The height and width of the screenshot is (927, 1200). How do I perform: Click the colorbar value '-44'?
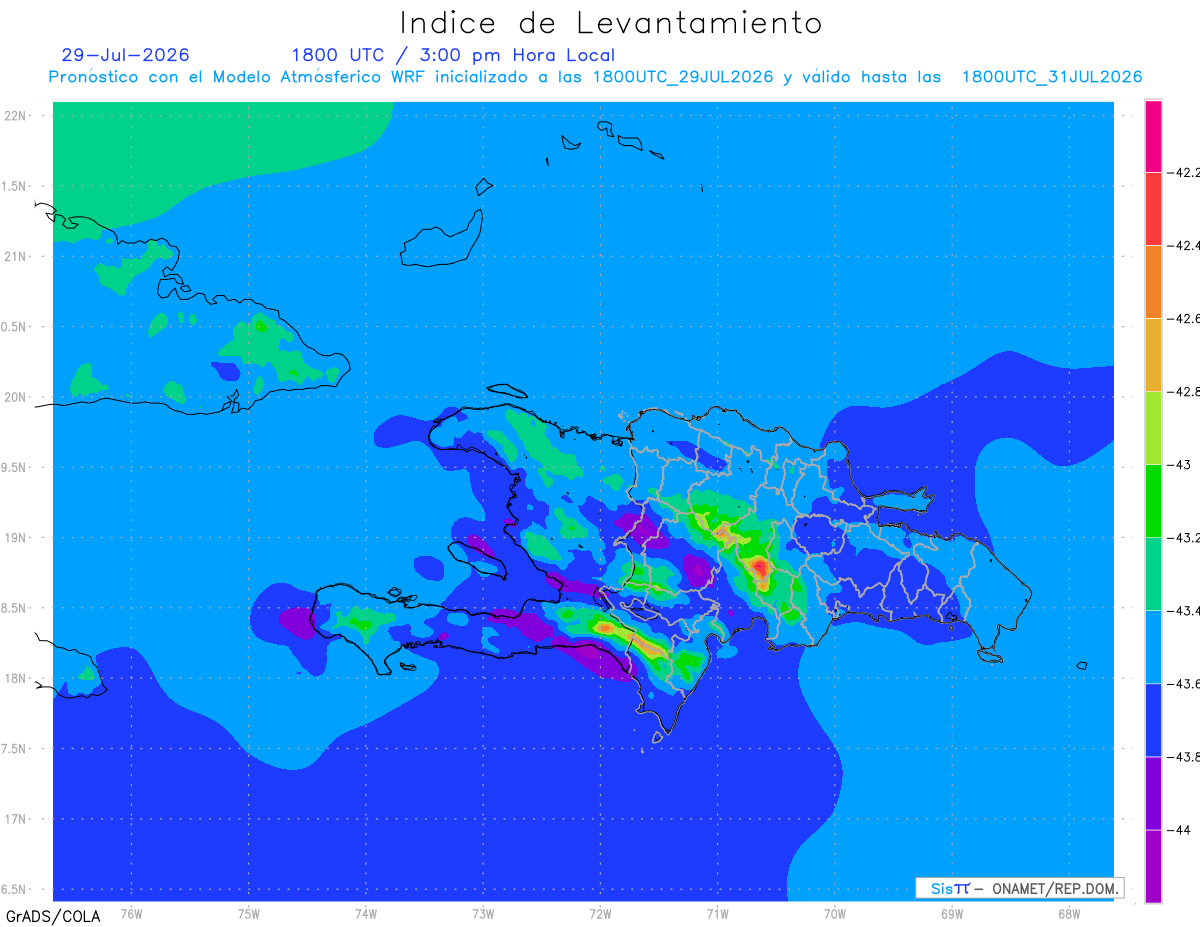tap(1181, 830)
